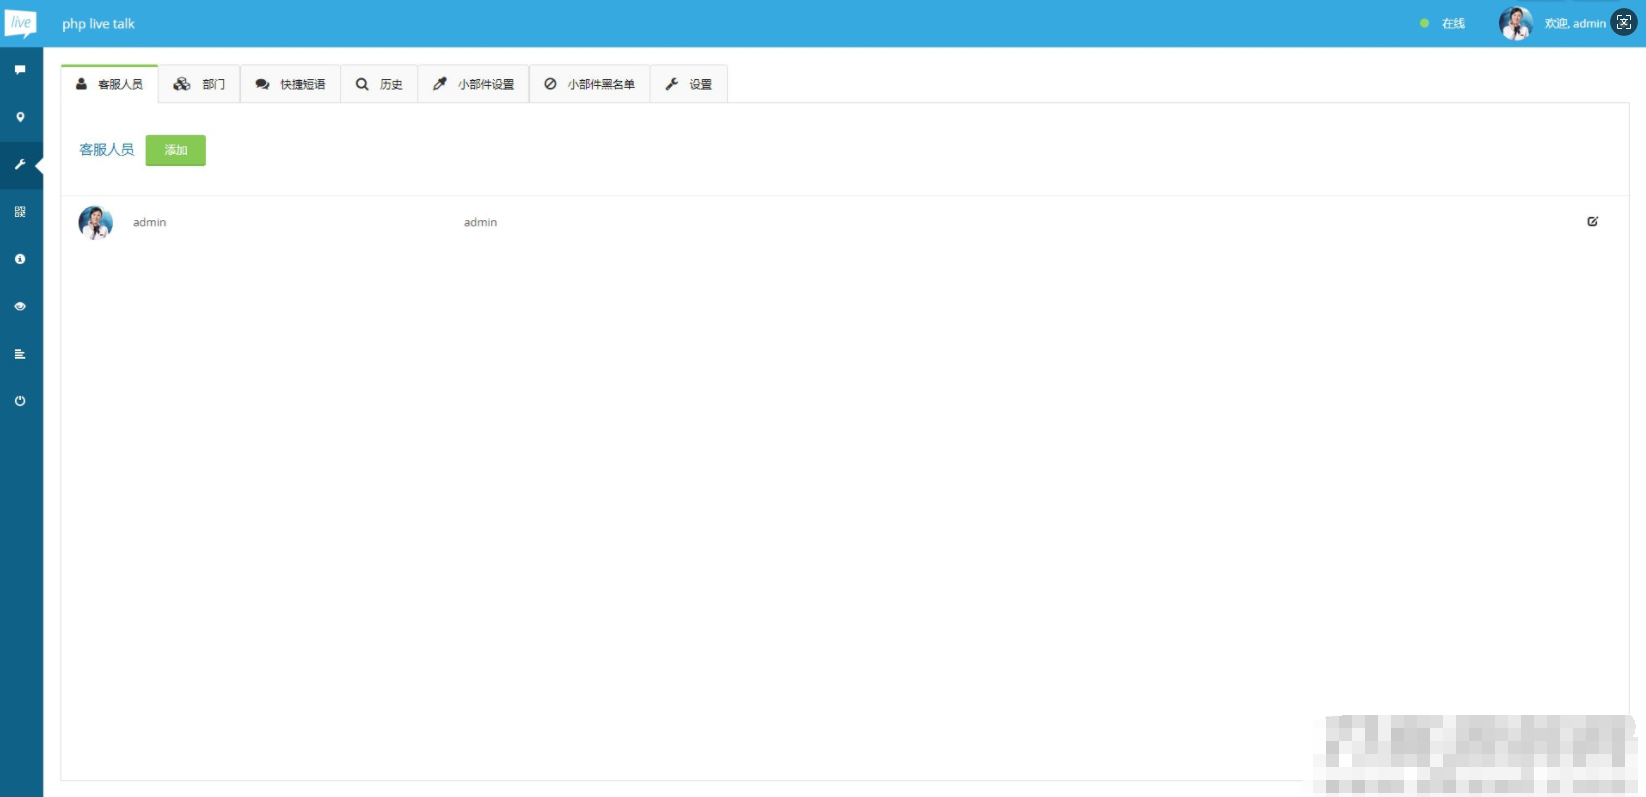Open admin avatar in the header

(1515, 23)
